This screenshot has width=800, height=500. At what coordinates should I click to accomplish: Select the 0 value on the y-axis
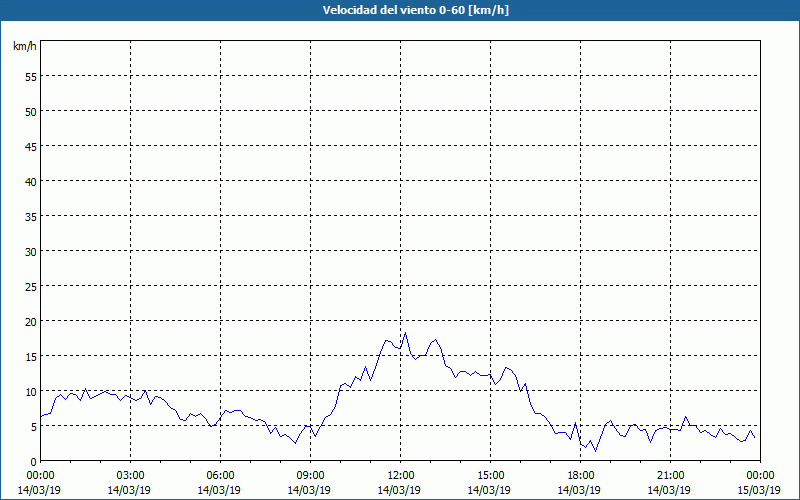pos(34,462)
